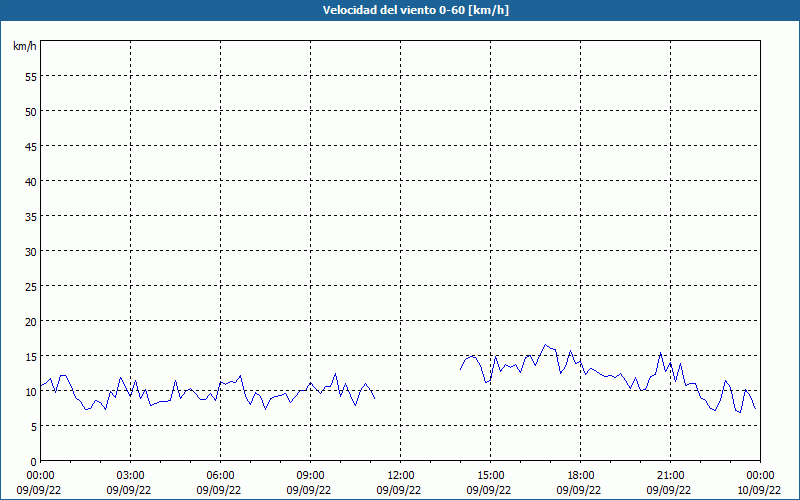The width and height of the screenshot is (800, 500).
Task: Click the 18:00 time axis label
Action: coord(581,476)
